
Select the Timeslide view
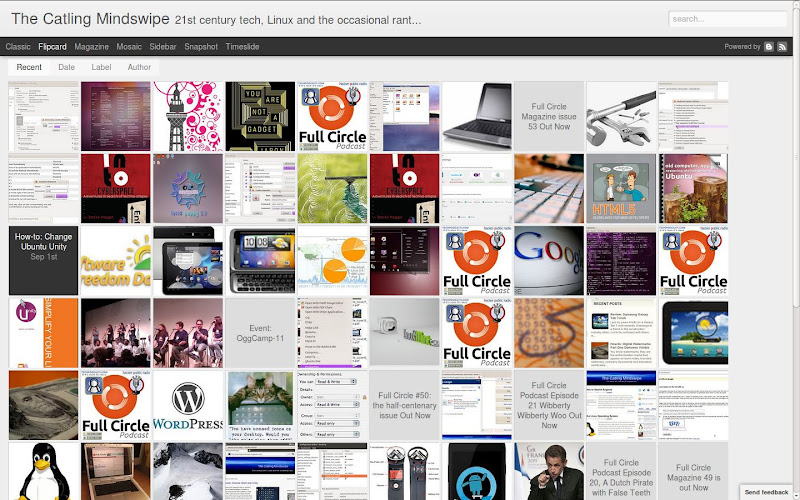[x=242, y=46]
